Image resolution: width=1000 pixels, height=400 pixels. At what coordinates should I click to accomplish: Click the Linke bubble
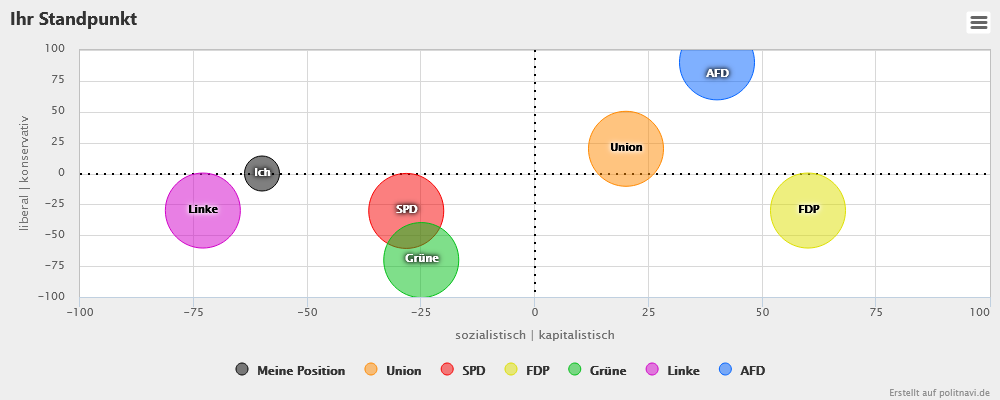click(203, 210)
